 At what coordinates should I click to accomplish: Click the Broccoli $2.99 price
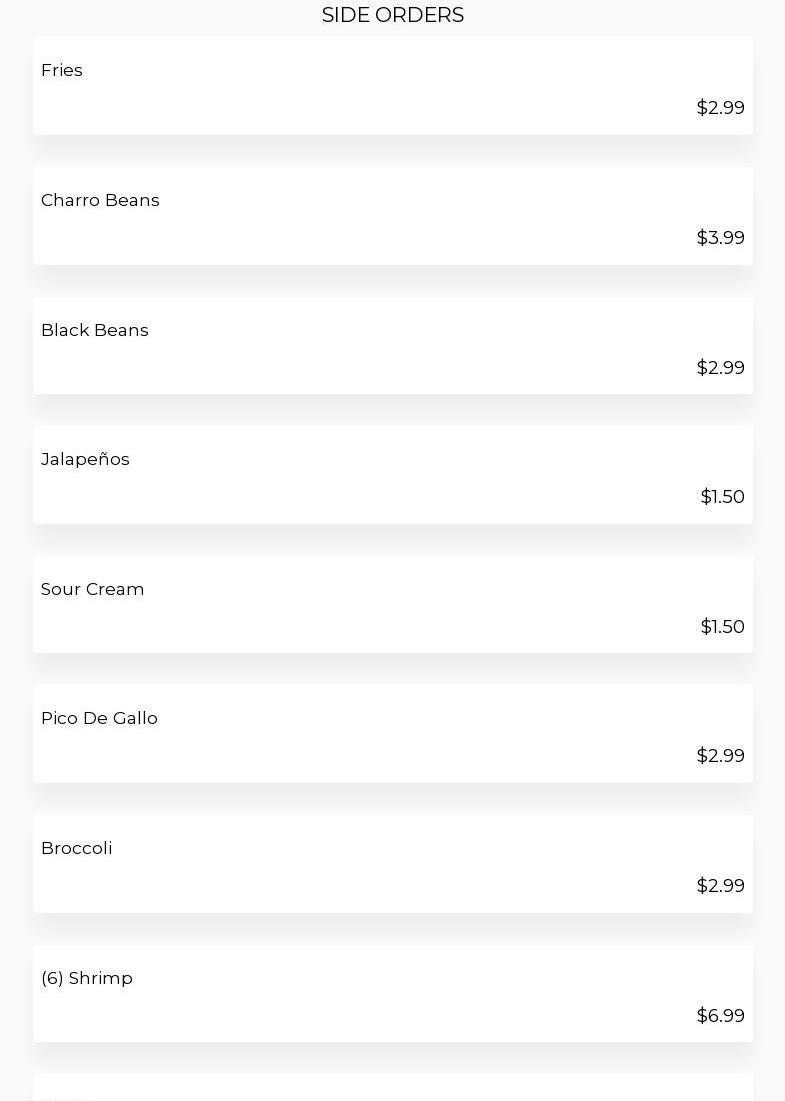[x=720, y=886]
